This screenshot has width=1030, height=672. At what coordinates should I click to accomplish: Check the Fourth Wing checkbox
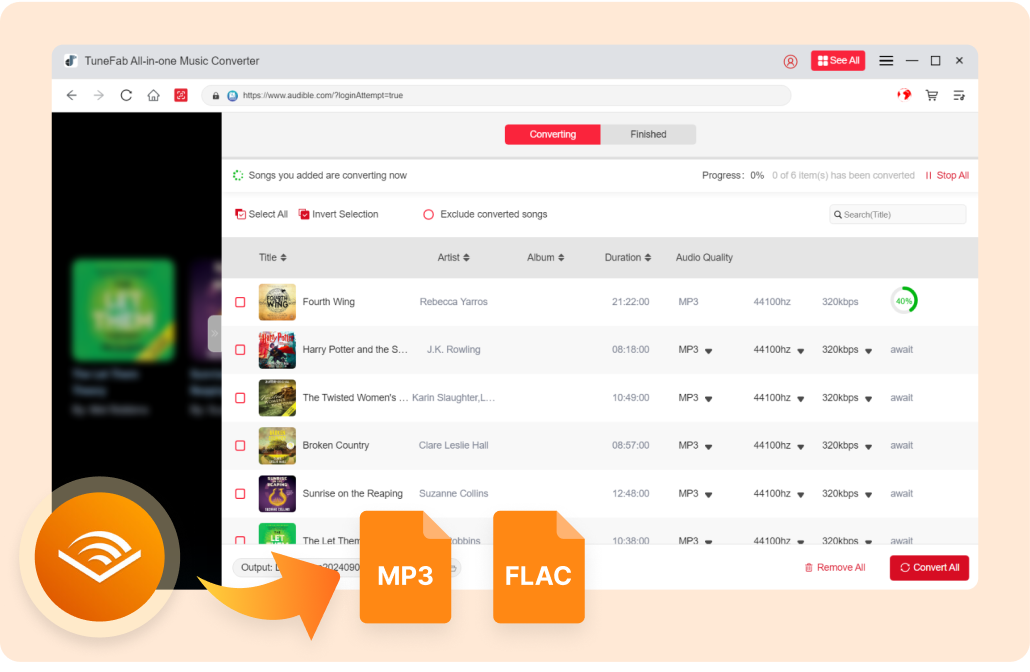tap(240, 302)
